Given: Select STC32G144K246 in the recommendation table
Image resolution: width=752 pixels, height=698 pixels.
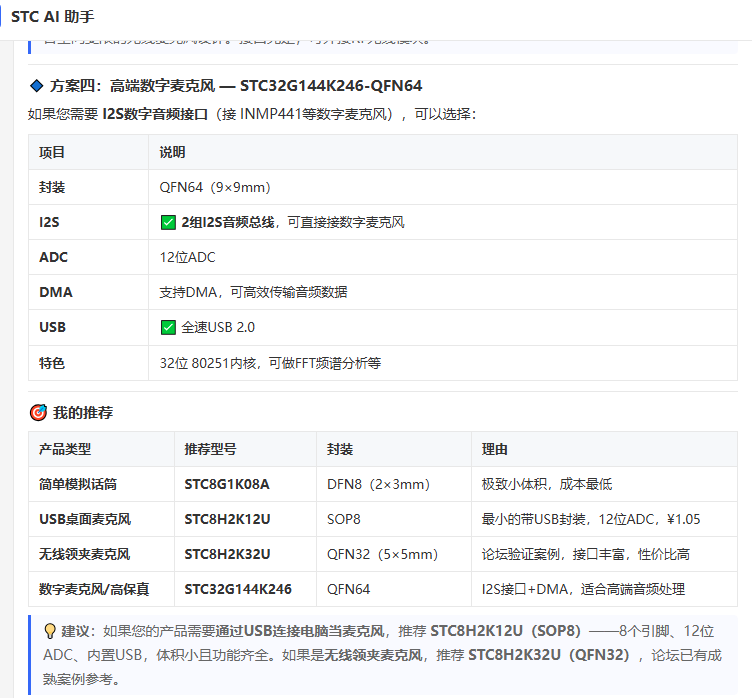Looking at the screenshot, I should click(238, 589).
